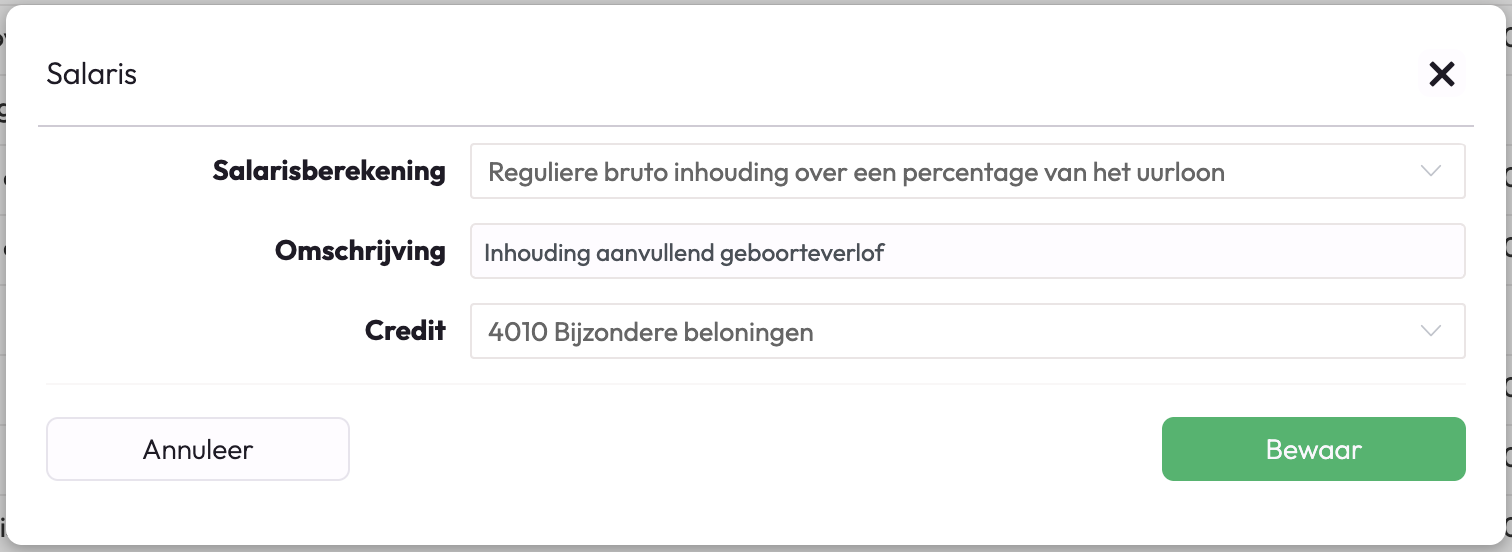Click the Salaris dialog title
The image size is (1512, 552).
click(92, 74)
